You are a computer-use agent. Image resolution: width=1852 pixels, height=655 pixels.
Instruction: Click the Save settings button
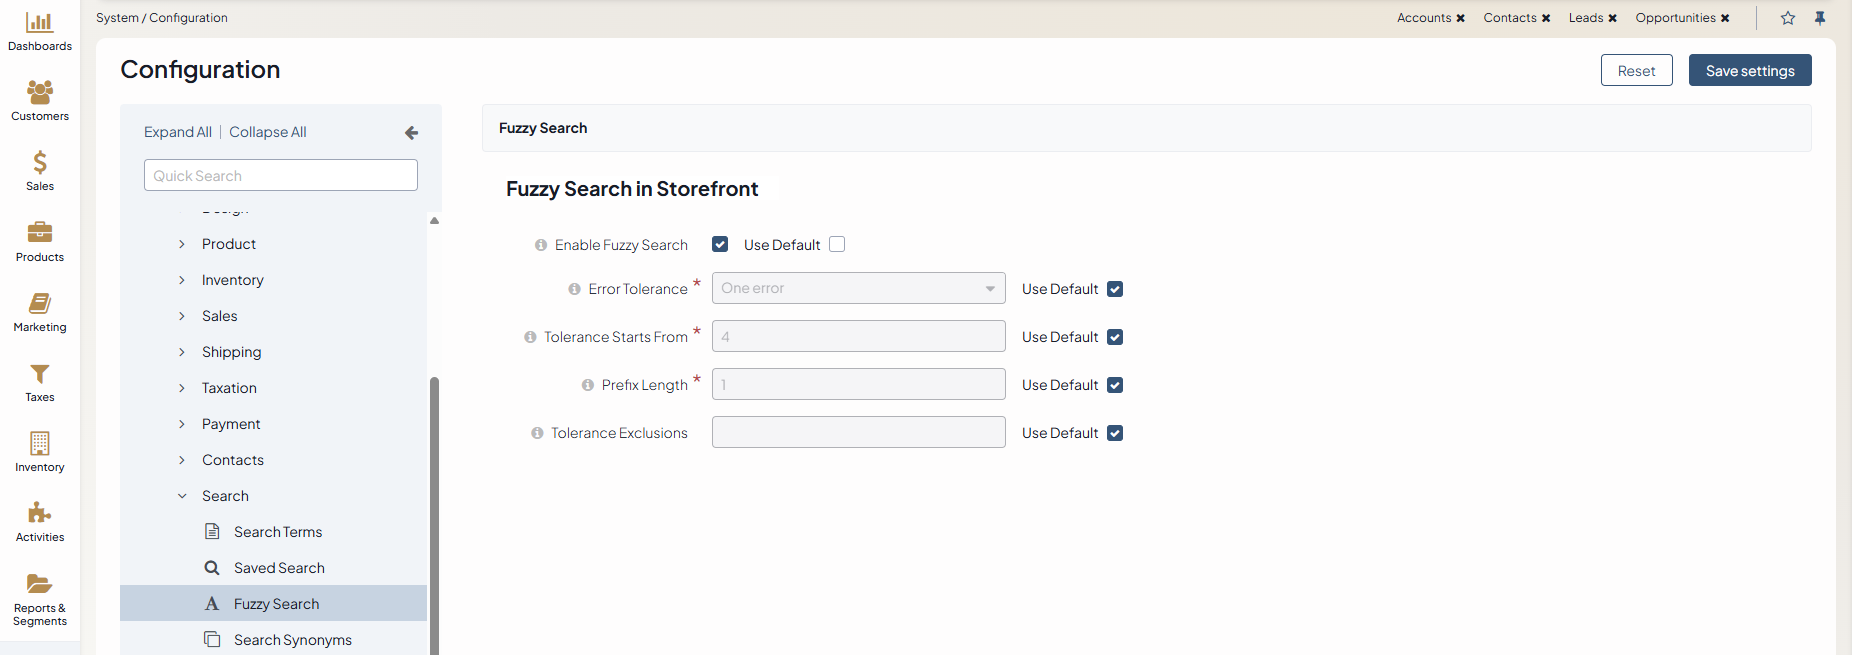coord(1749,71)
